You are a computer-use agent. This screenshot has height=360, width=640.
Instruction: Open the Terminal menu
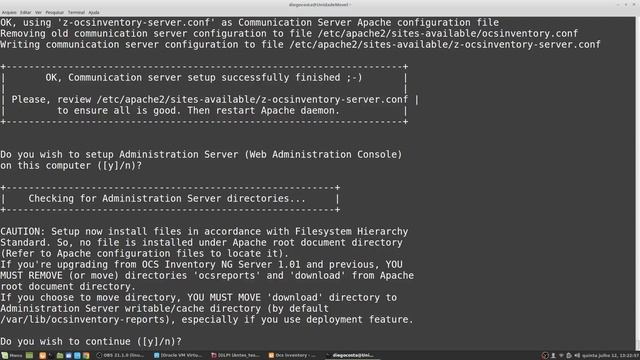76,12
